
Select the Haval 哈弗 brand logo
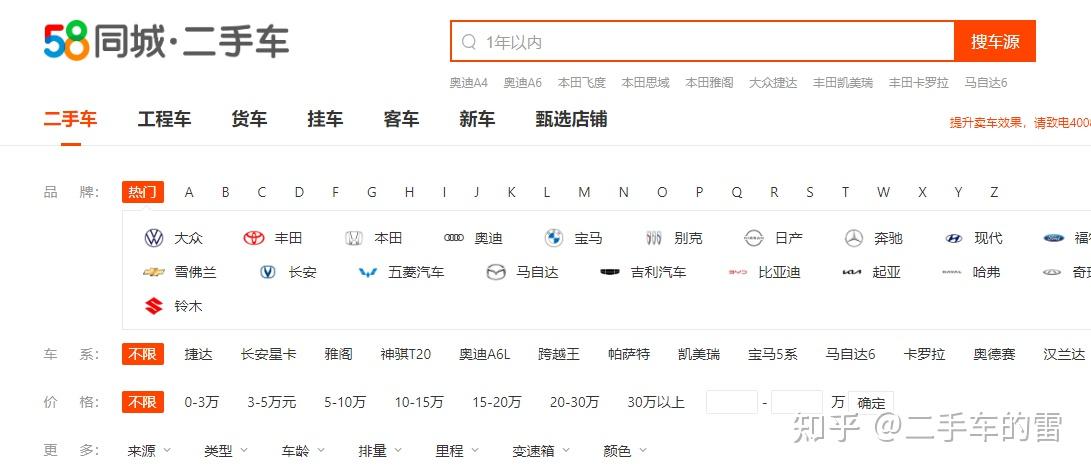(x=951, y=272)
